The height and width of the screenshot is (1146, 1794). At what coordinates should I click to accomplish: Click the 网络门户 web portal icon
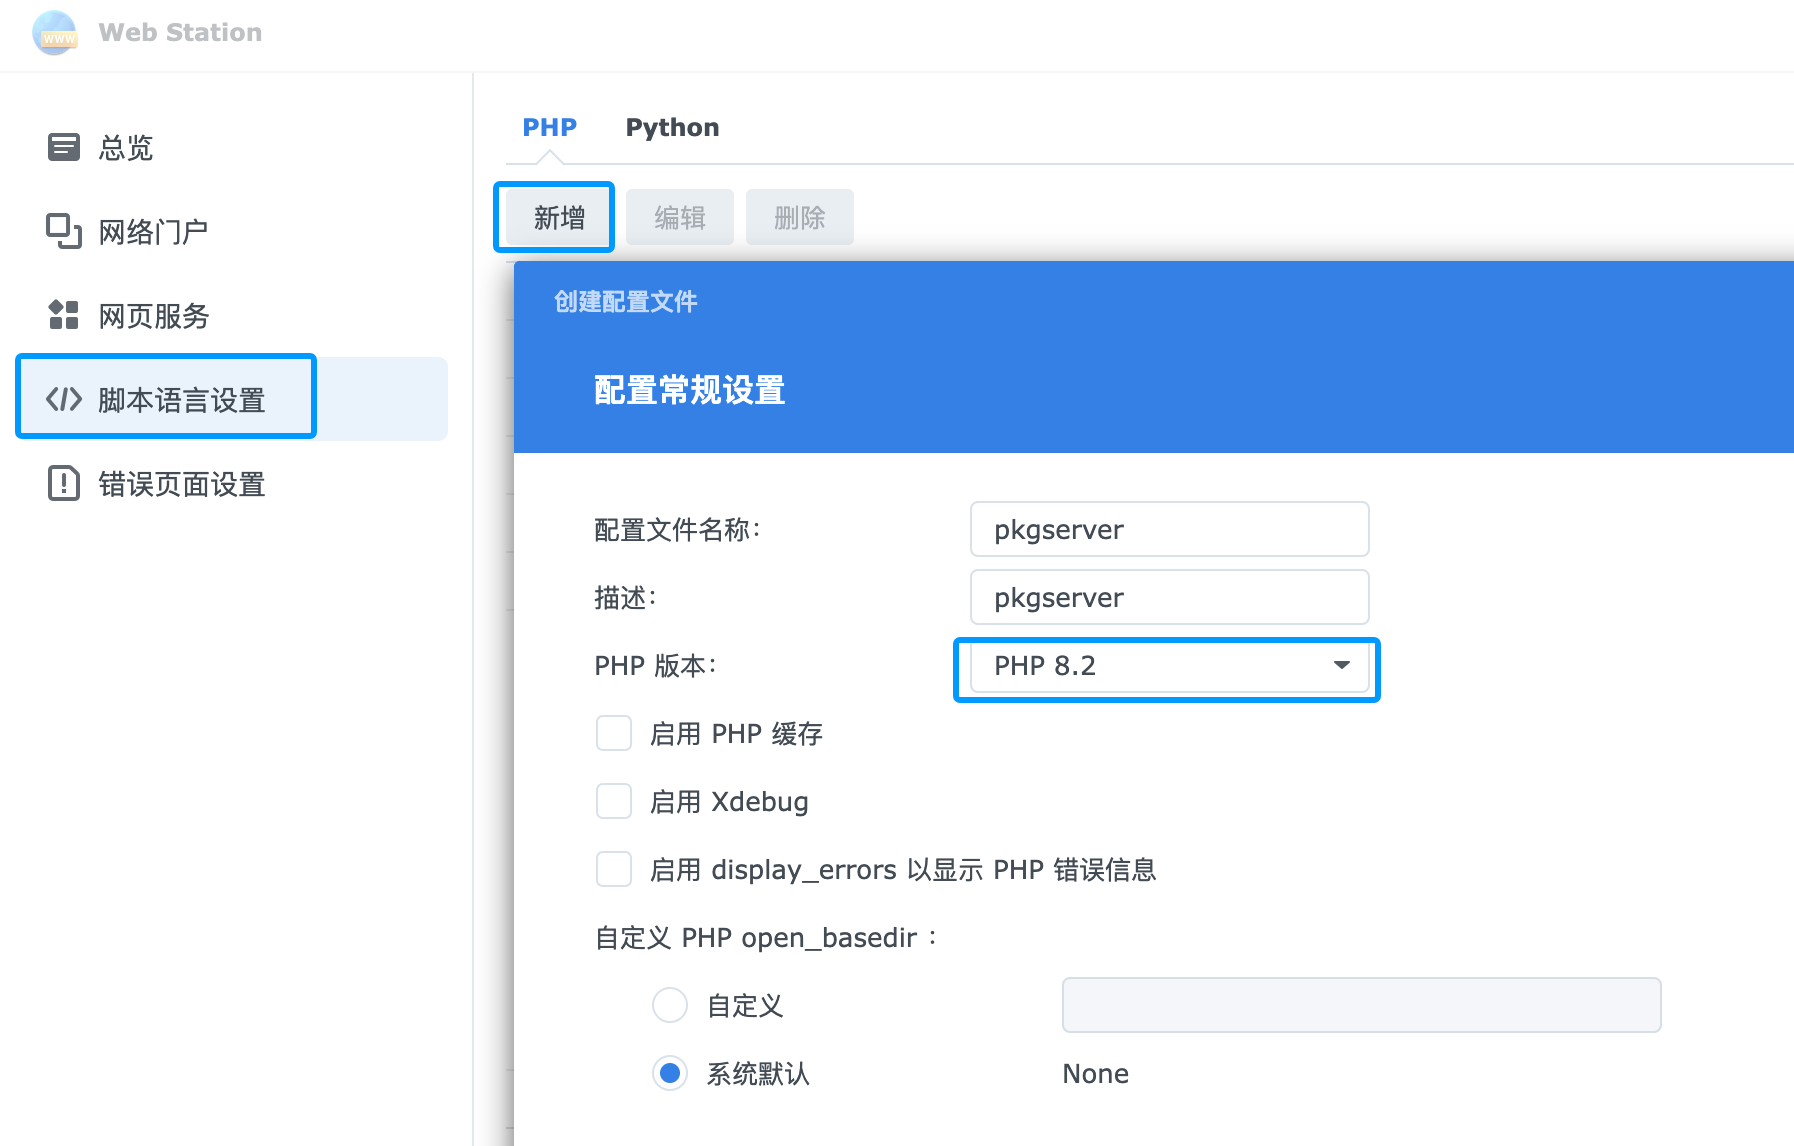(64, 231)
